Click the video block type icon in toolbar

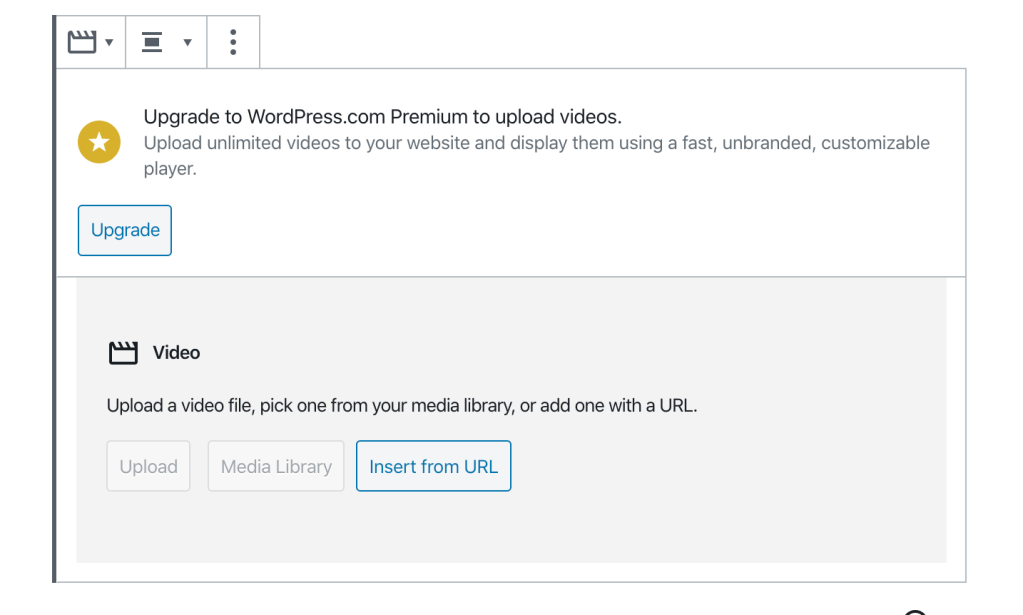(x=81, y=42)
